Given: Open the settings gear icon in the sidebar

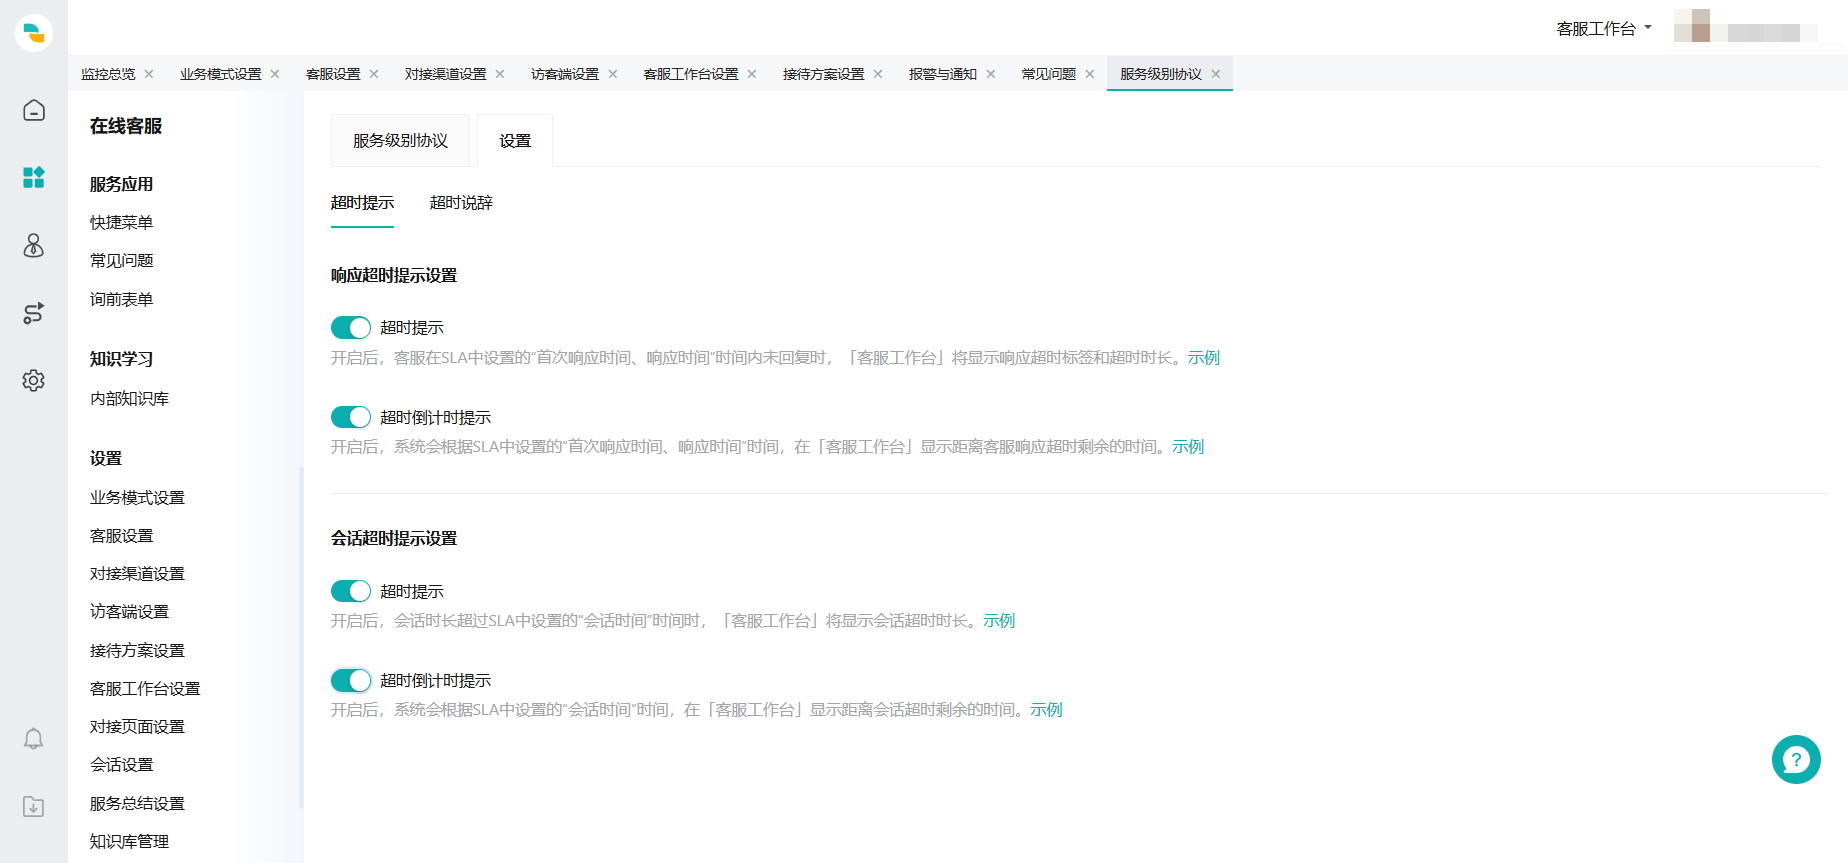Looking at the screenshot, I should tap(34, 381).
